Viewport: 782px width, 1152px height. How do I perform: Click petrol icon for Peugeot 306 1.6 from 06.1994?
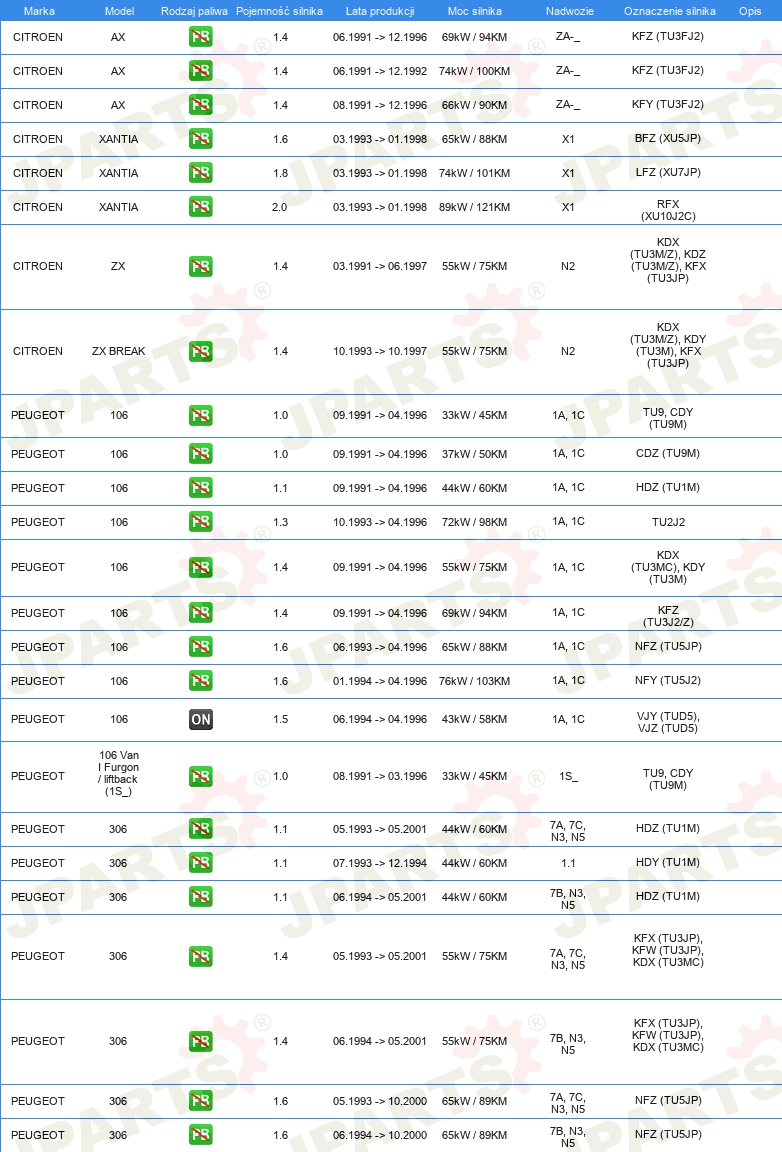[x=201, y=1134]
